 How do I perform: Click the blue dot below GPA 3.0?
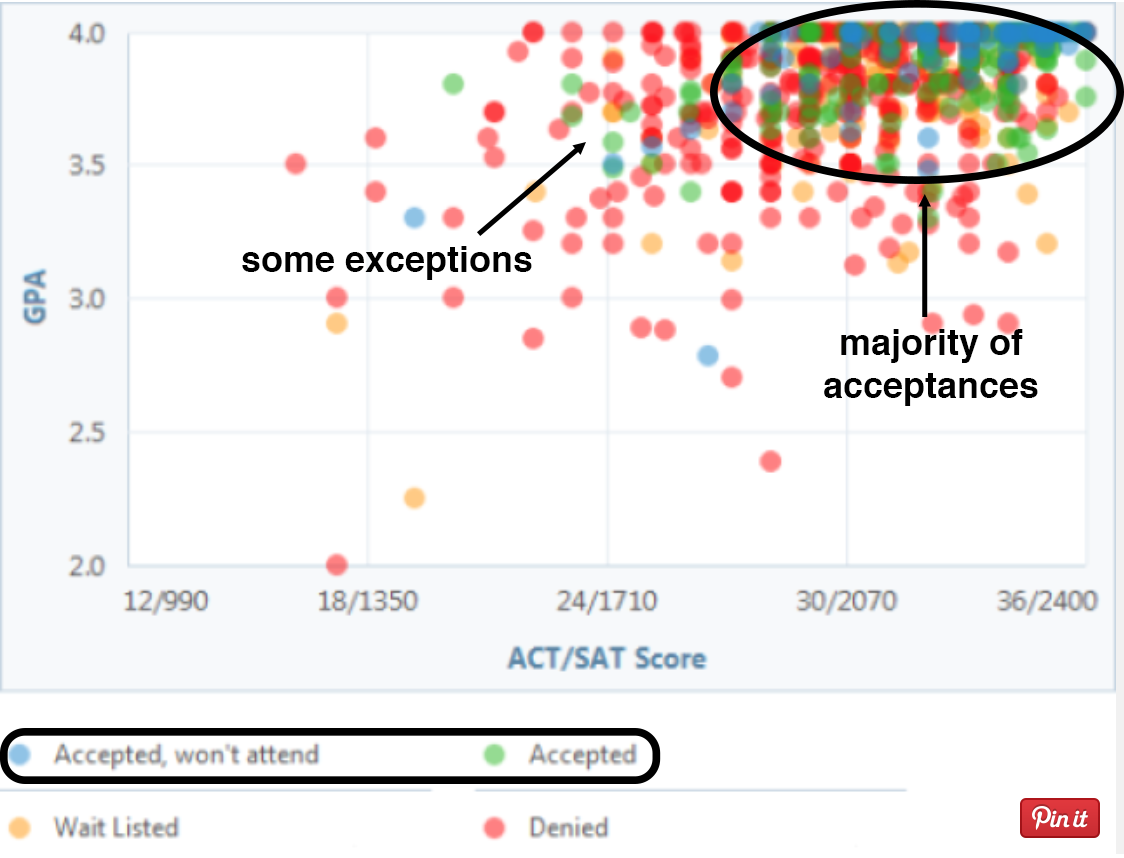(x=708, y=355)
